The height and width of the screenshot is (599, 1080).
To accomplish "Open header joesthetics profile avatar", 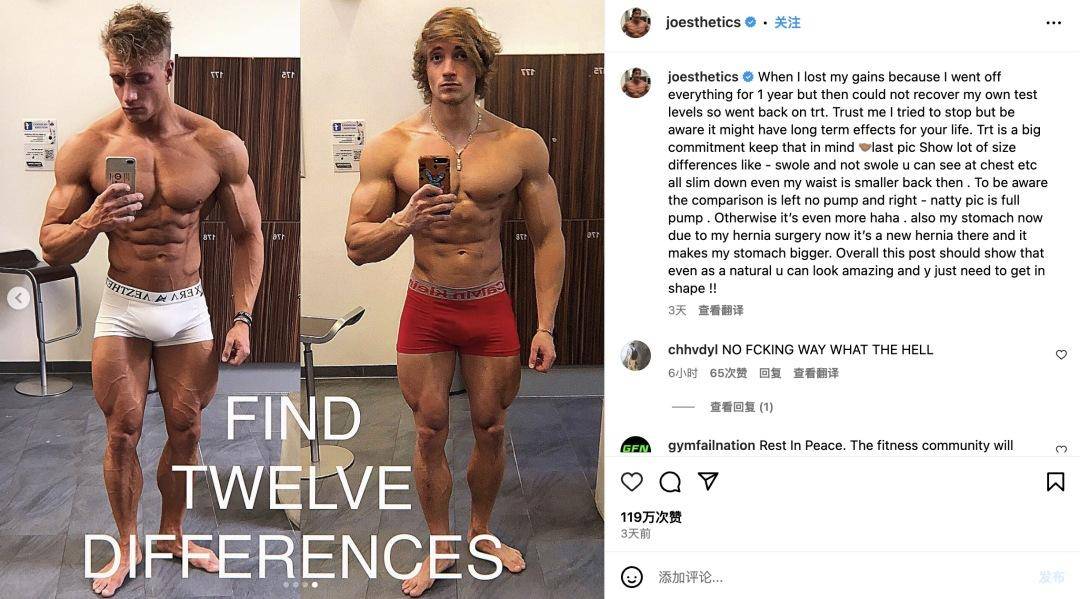I will 636,23.
